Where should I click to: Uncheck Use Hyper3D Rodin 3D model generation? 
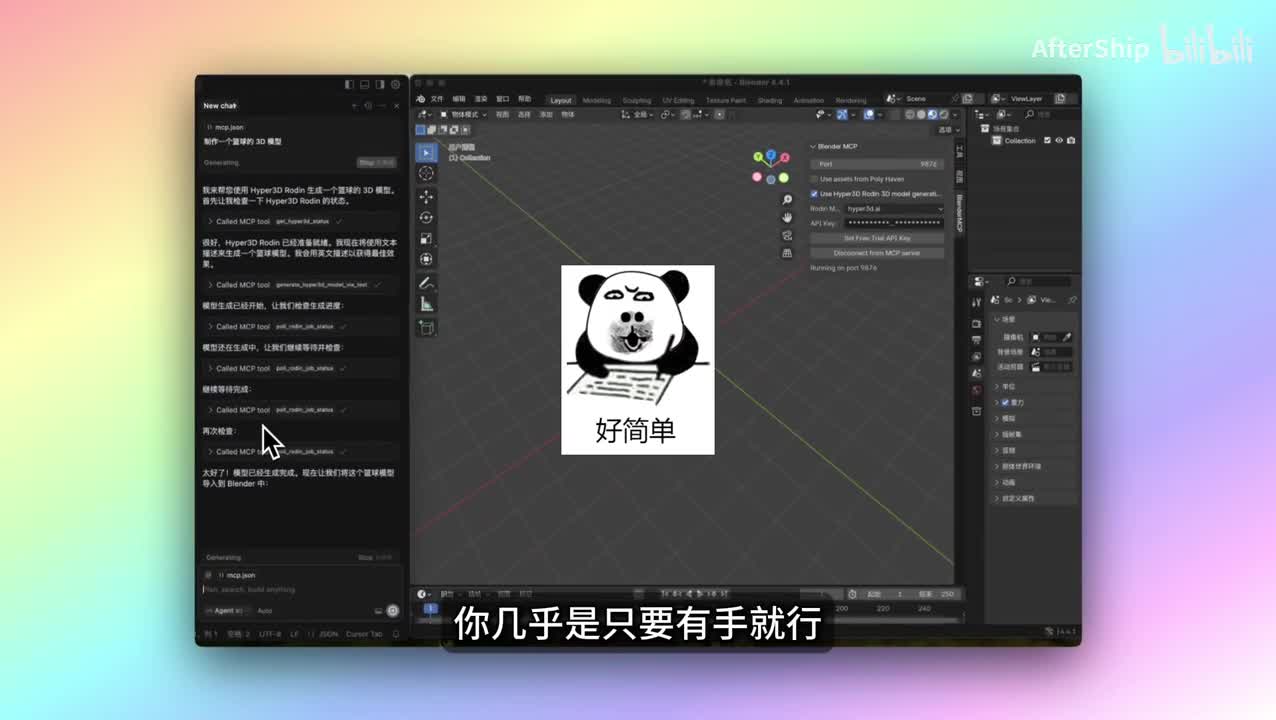[x=814, y=194]
